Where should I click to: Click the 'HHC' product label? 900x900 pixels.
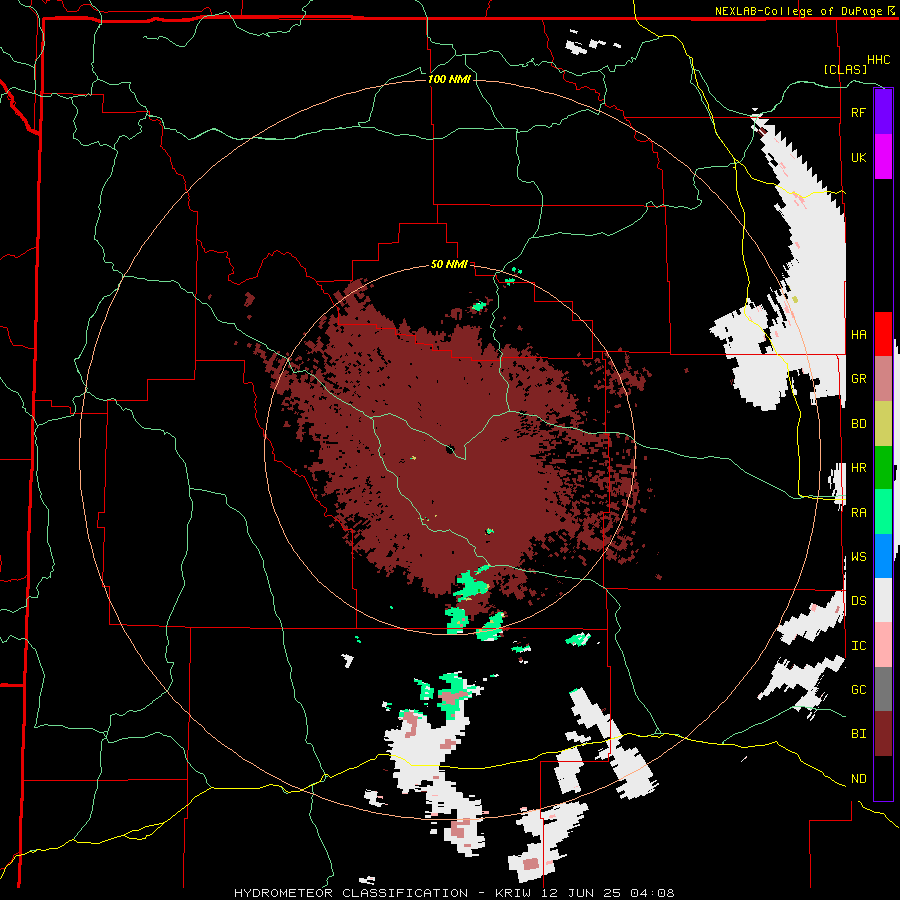click(879, 60)
